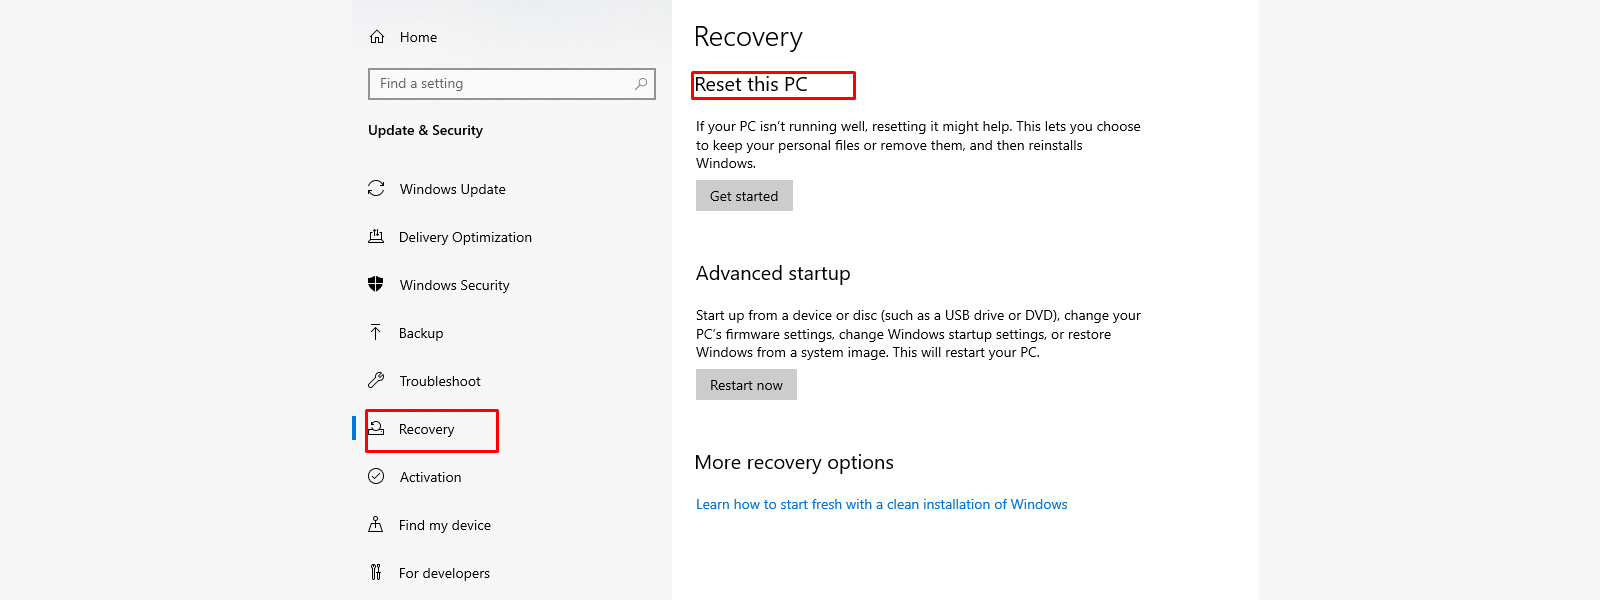This screenshot has height=600, width=1600.
Task: Click the search magnifier icon
Action: pos(641,83)
